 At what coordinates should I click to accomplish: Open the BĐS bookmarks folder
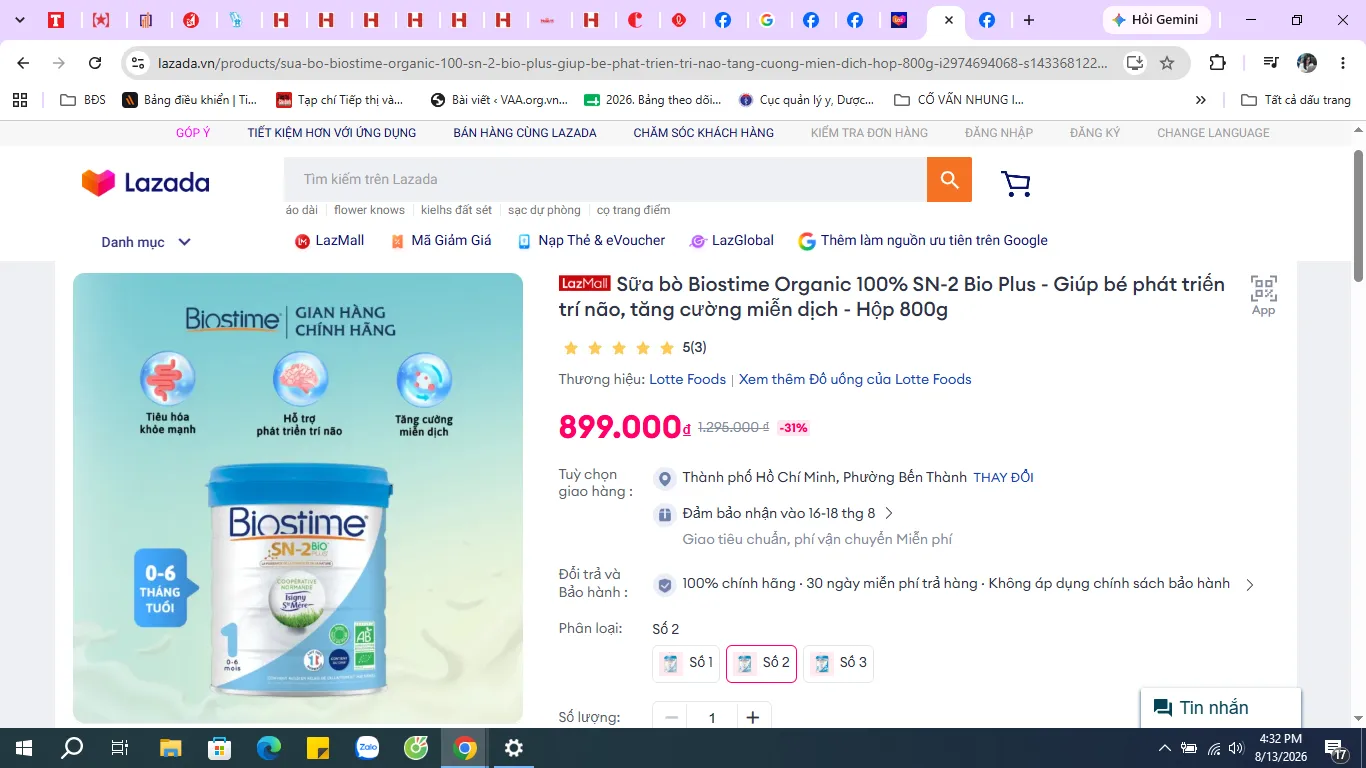coord(83,100)
